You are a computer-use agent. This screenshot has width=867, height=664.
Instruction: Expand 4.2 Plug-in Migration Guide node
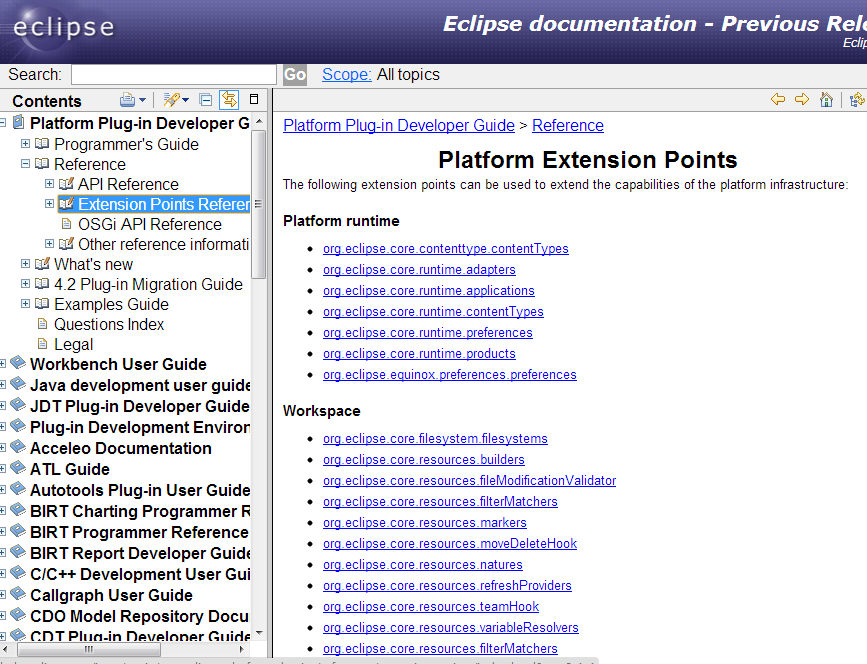click(25, 284)
